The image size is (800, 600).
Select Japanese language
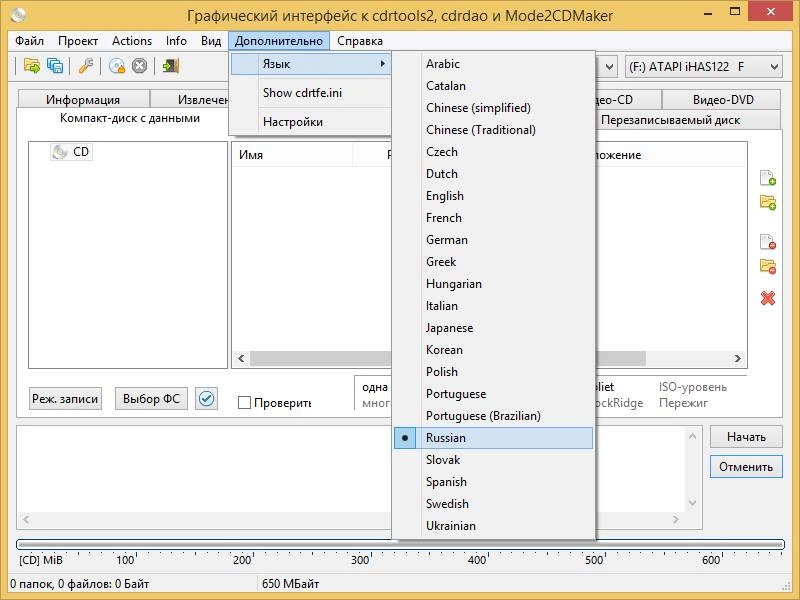(493, 328)
